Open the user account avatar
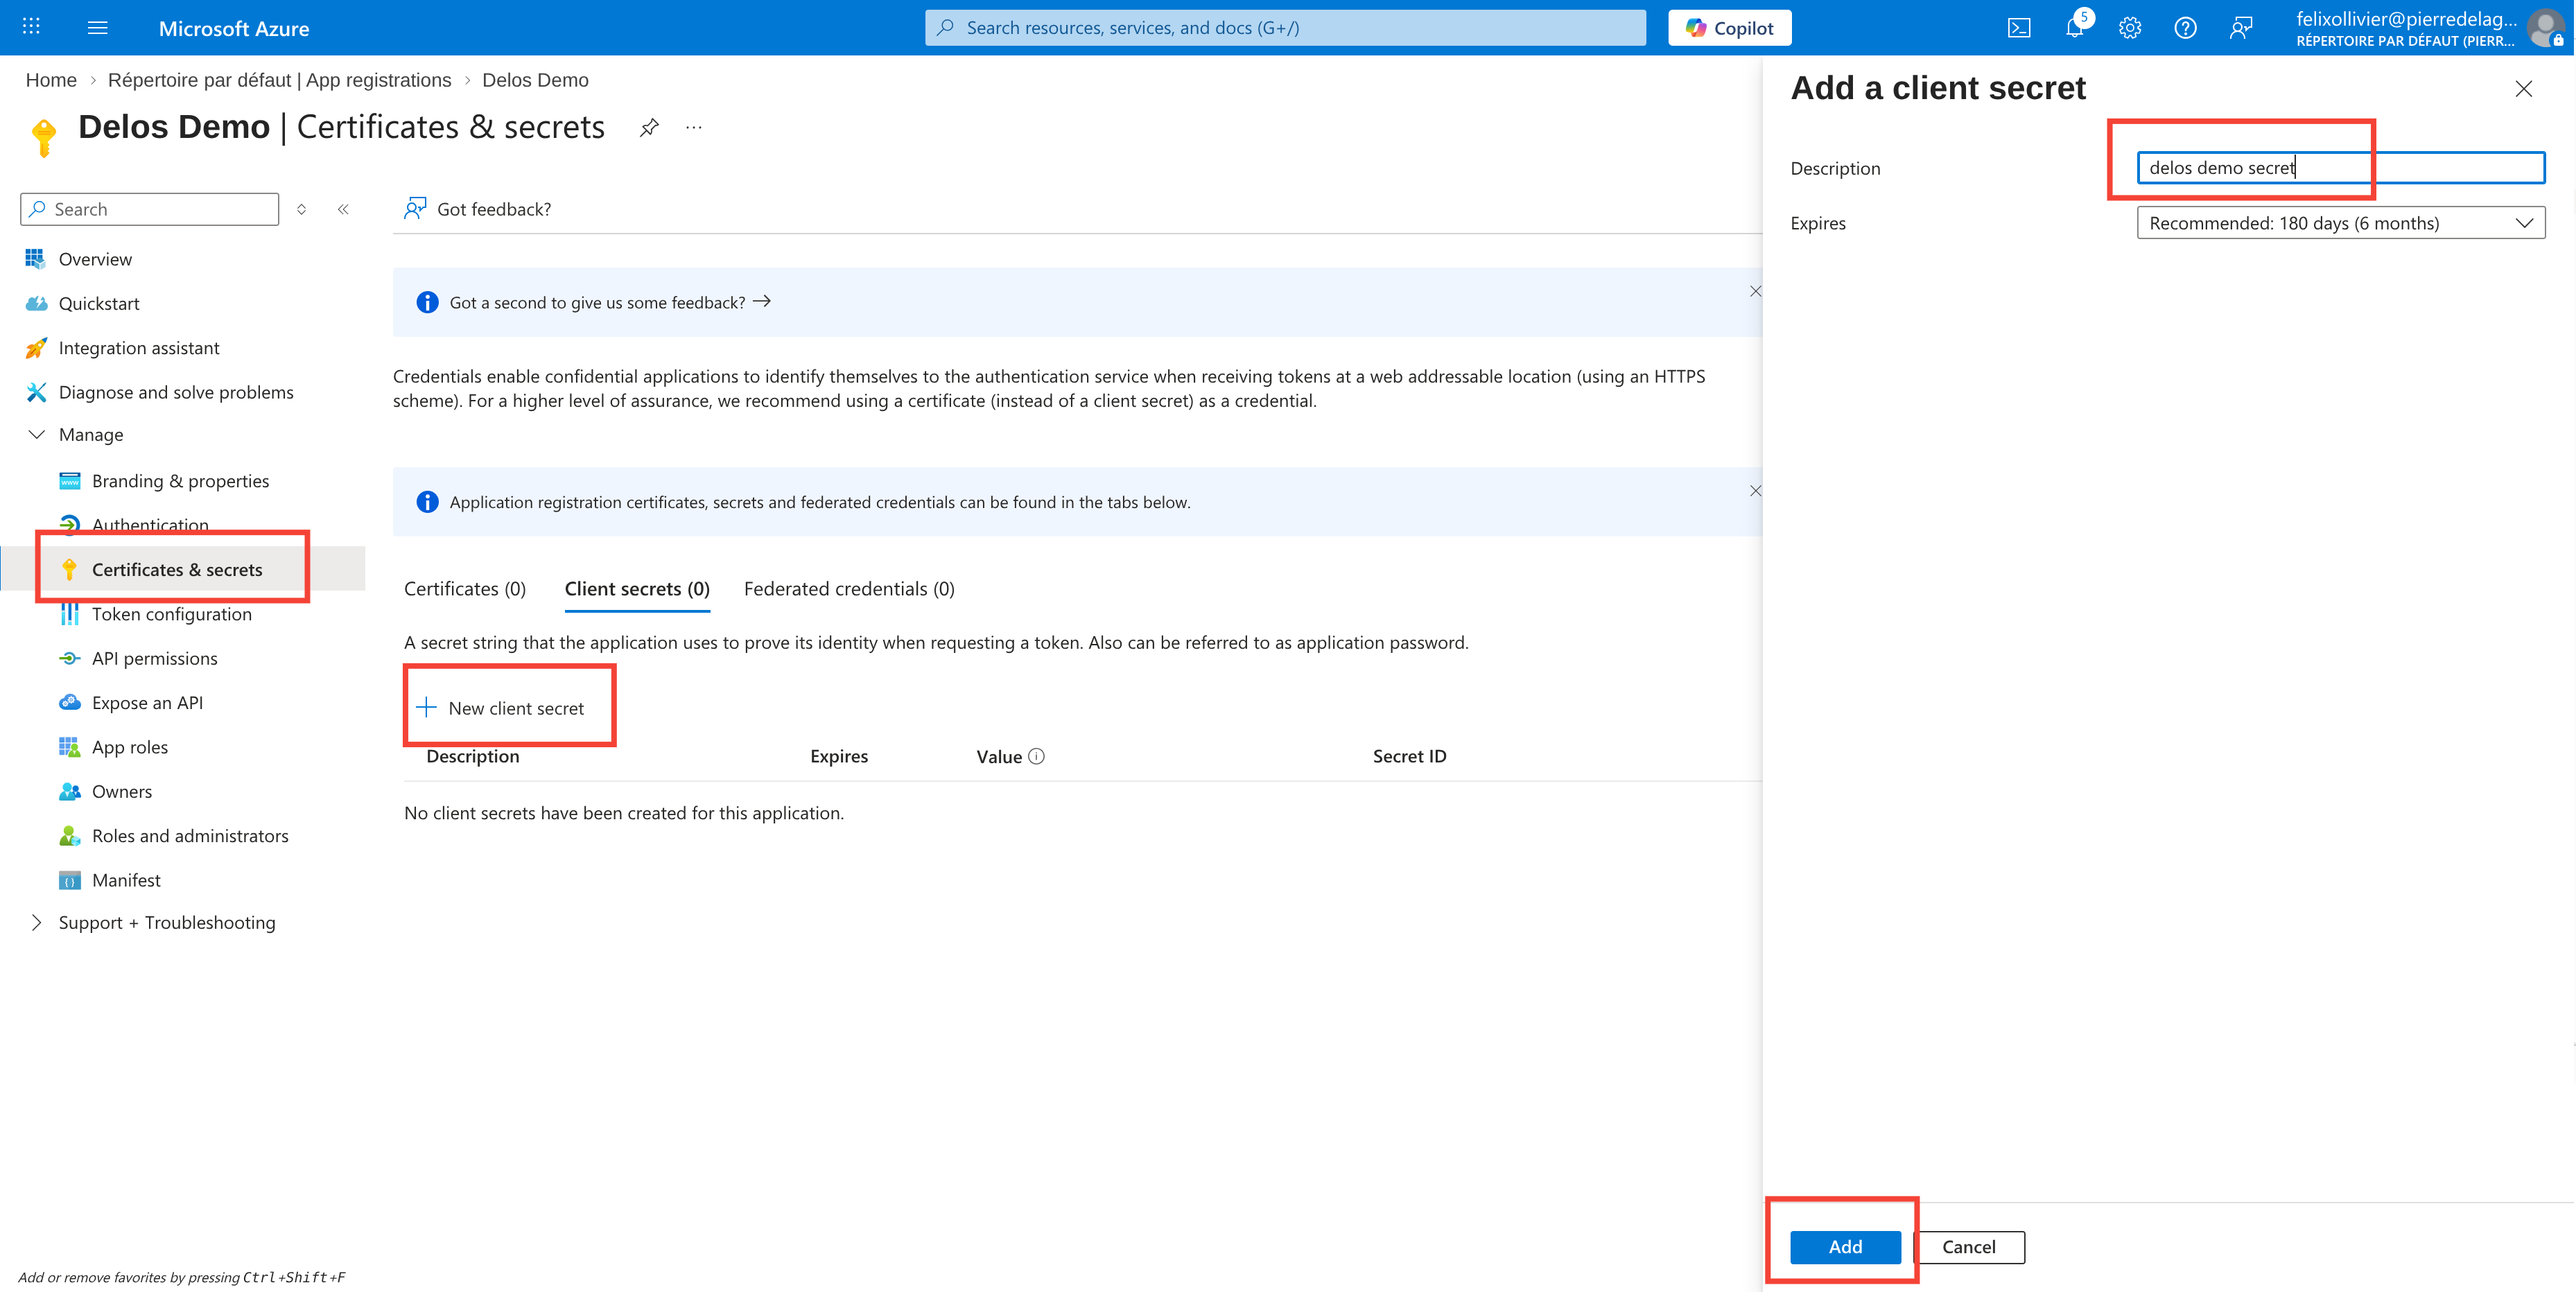 coord(2546,28)
